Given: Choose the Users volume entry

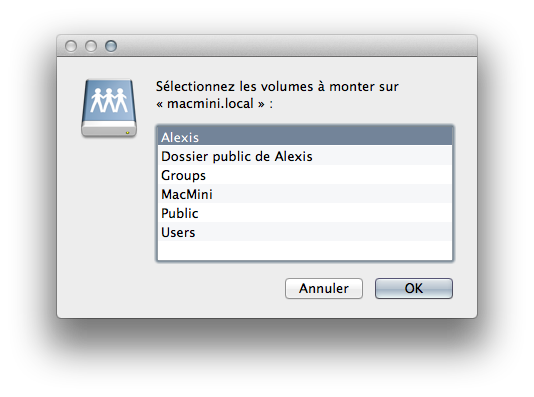Looking at the screenshot, I should 305,232.
